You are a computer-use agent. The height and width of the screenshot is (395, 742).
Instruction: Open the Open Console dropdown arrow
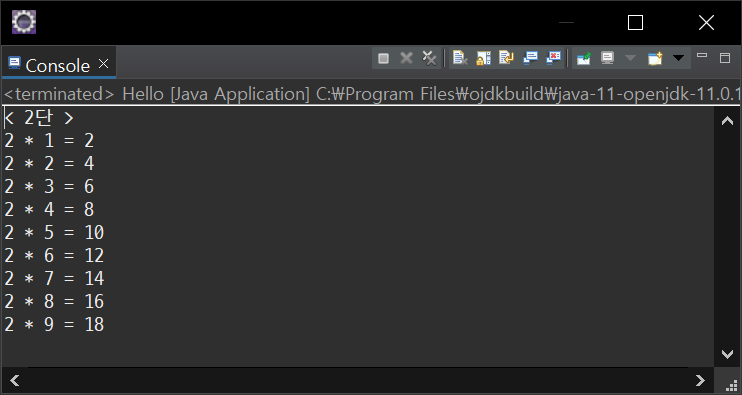678,58
